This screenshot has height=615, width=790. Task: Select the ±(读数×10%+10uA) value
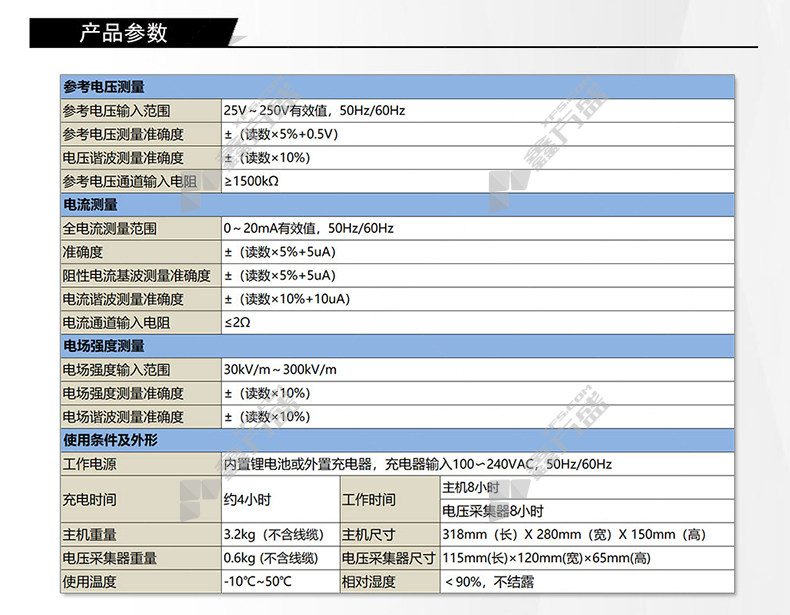(286, 299)
